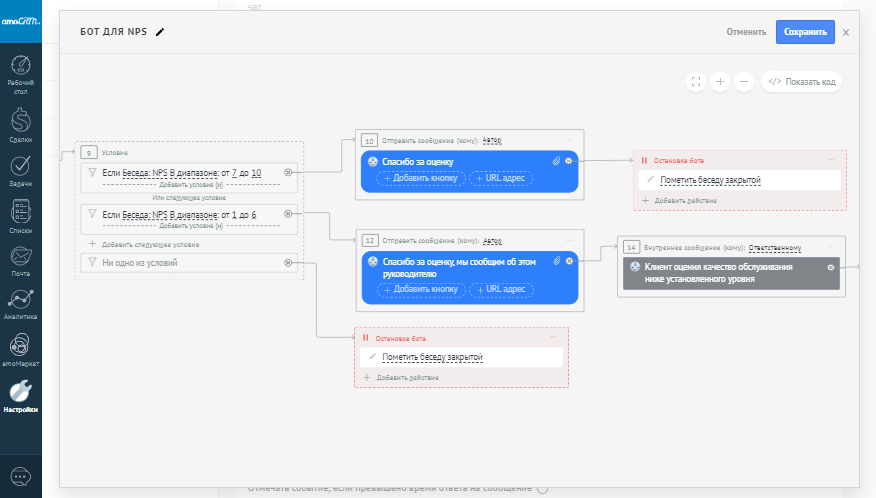The height and width of the screenshot is (498, 876).
Task: Click paperclip icon in 'Спасибо за оценку' message
Action: point(557,161)
